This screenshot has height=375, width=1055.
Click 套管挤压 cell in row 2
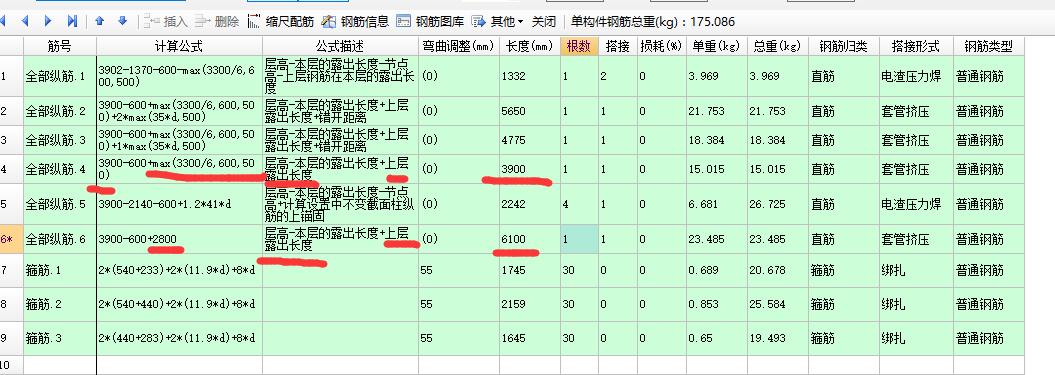click(915, 111)
